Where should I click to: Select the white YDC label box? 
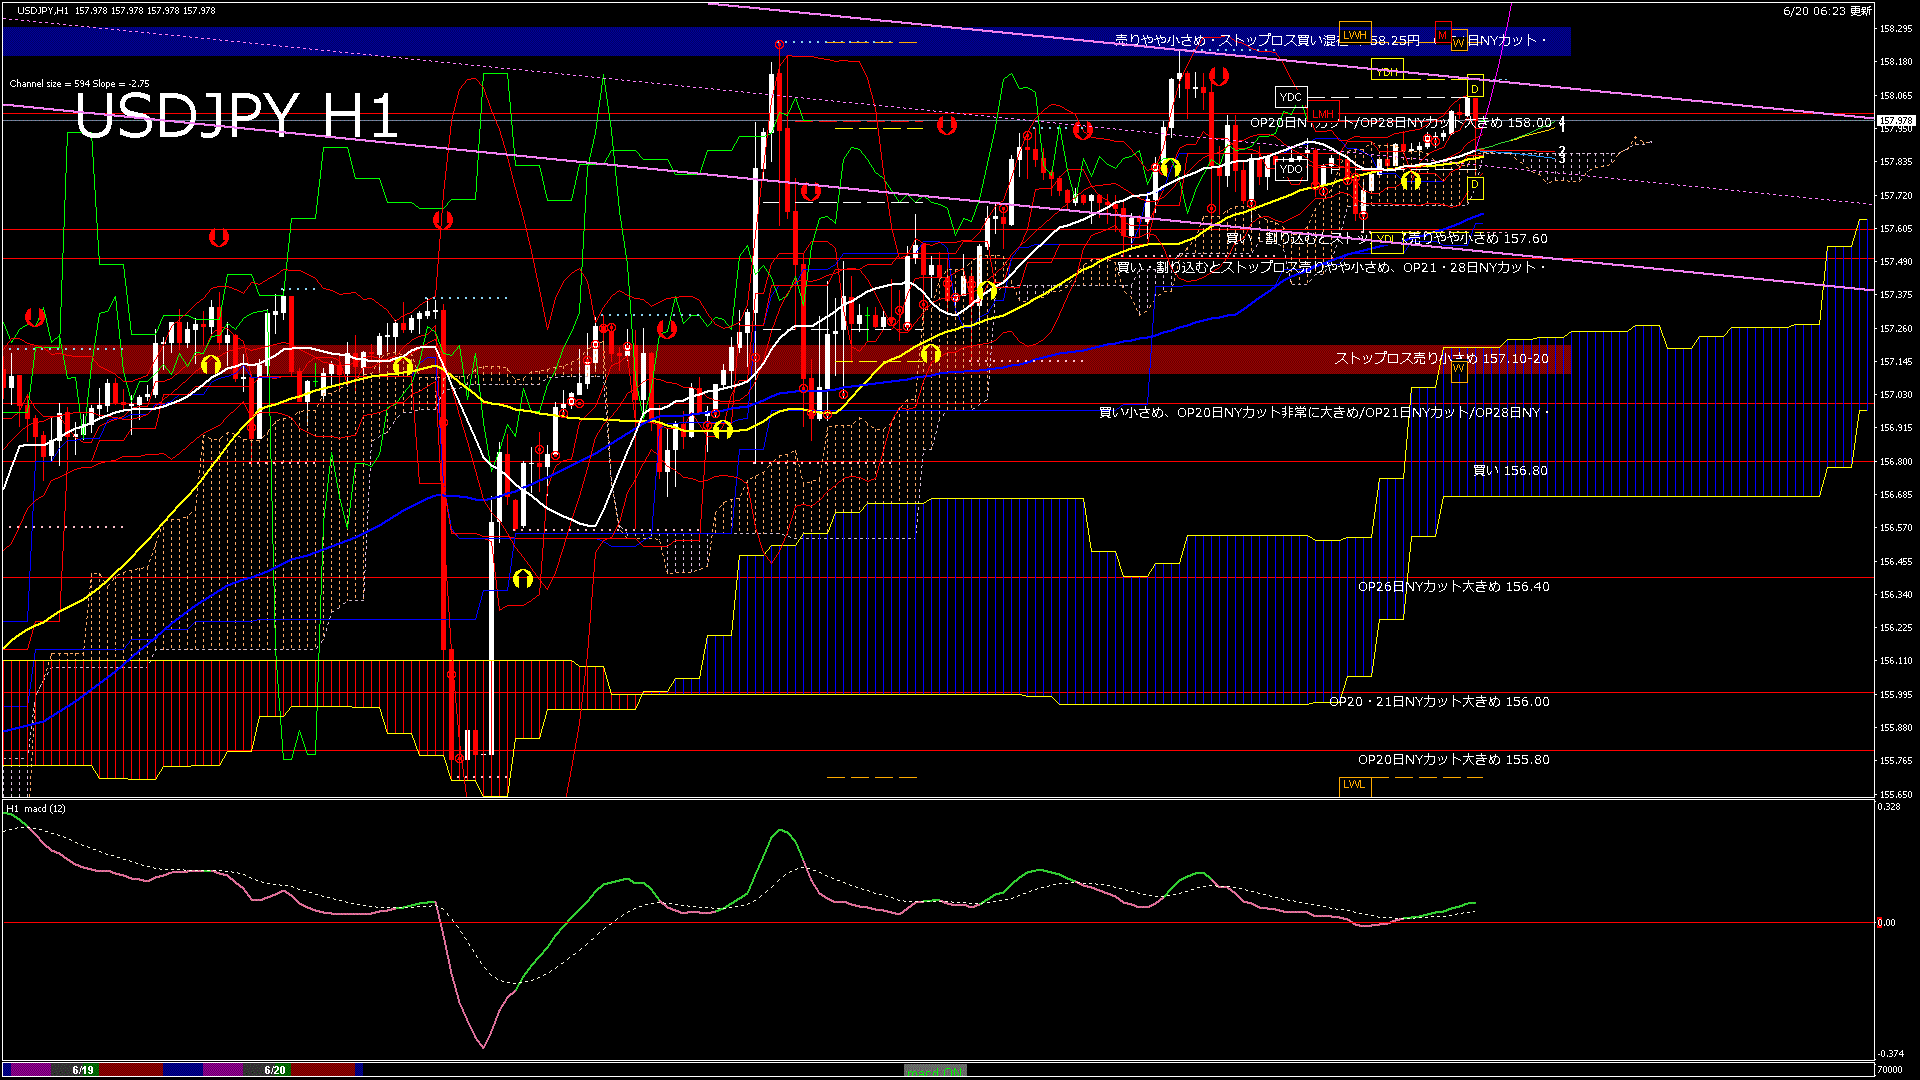click(1290, 97)
